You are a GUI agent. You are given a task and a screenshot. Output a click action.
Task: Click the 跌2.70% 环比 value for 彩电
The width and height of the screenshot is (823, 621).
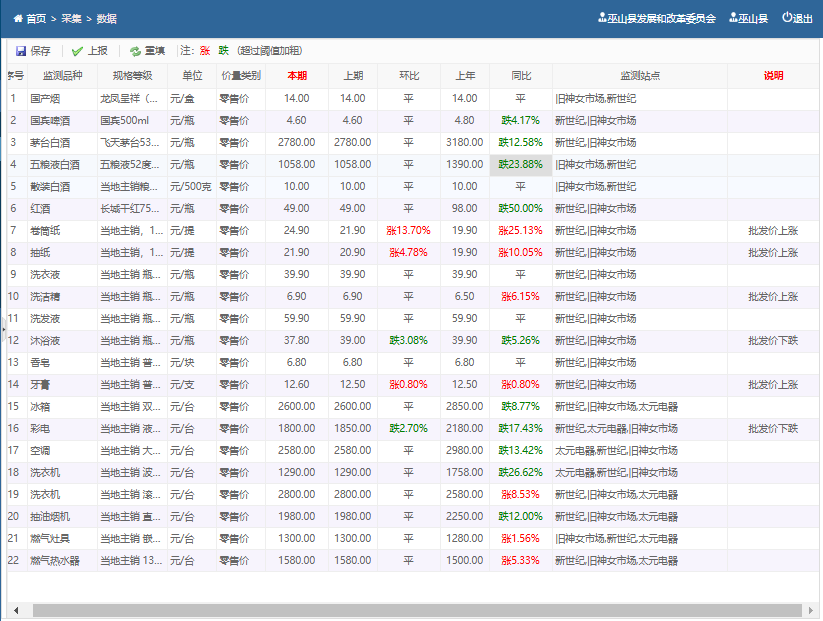pyautogui.click(x=409, y=428)
